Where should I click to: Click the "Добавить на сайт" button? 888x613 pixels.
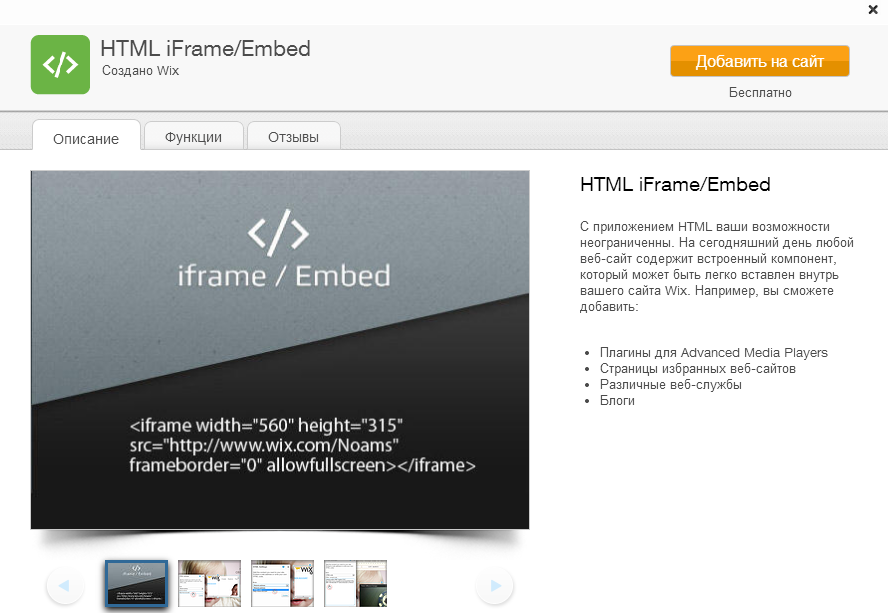(759, 61)
